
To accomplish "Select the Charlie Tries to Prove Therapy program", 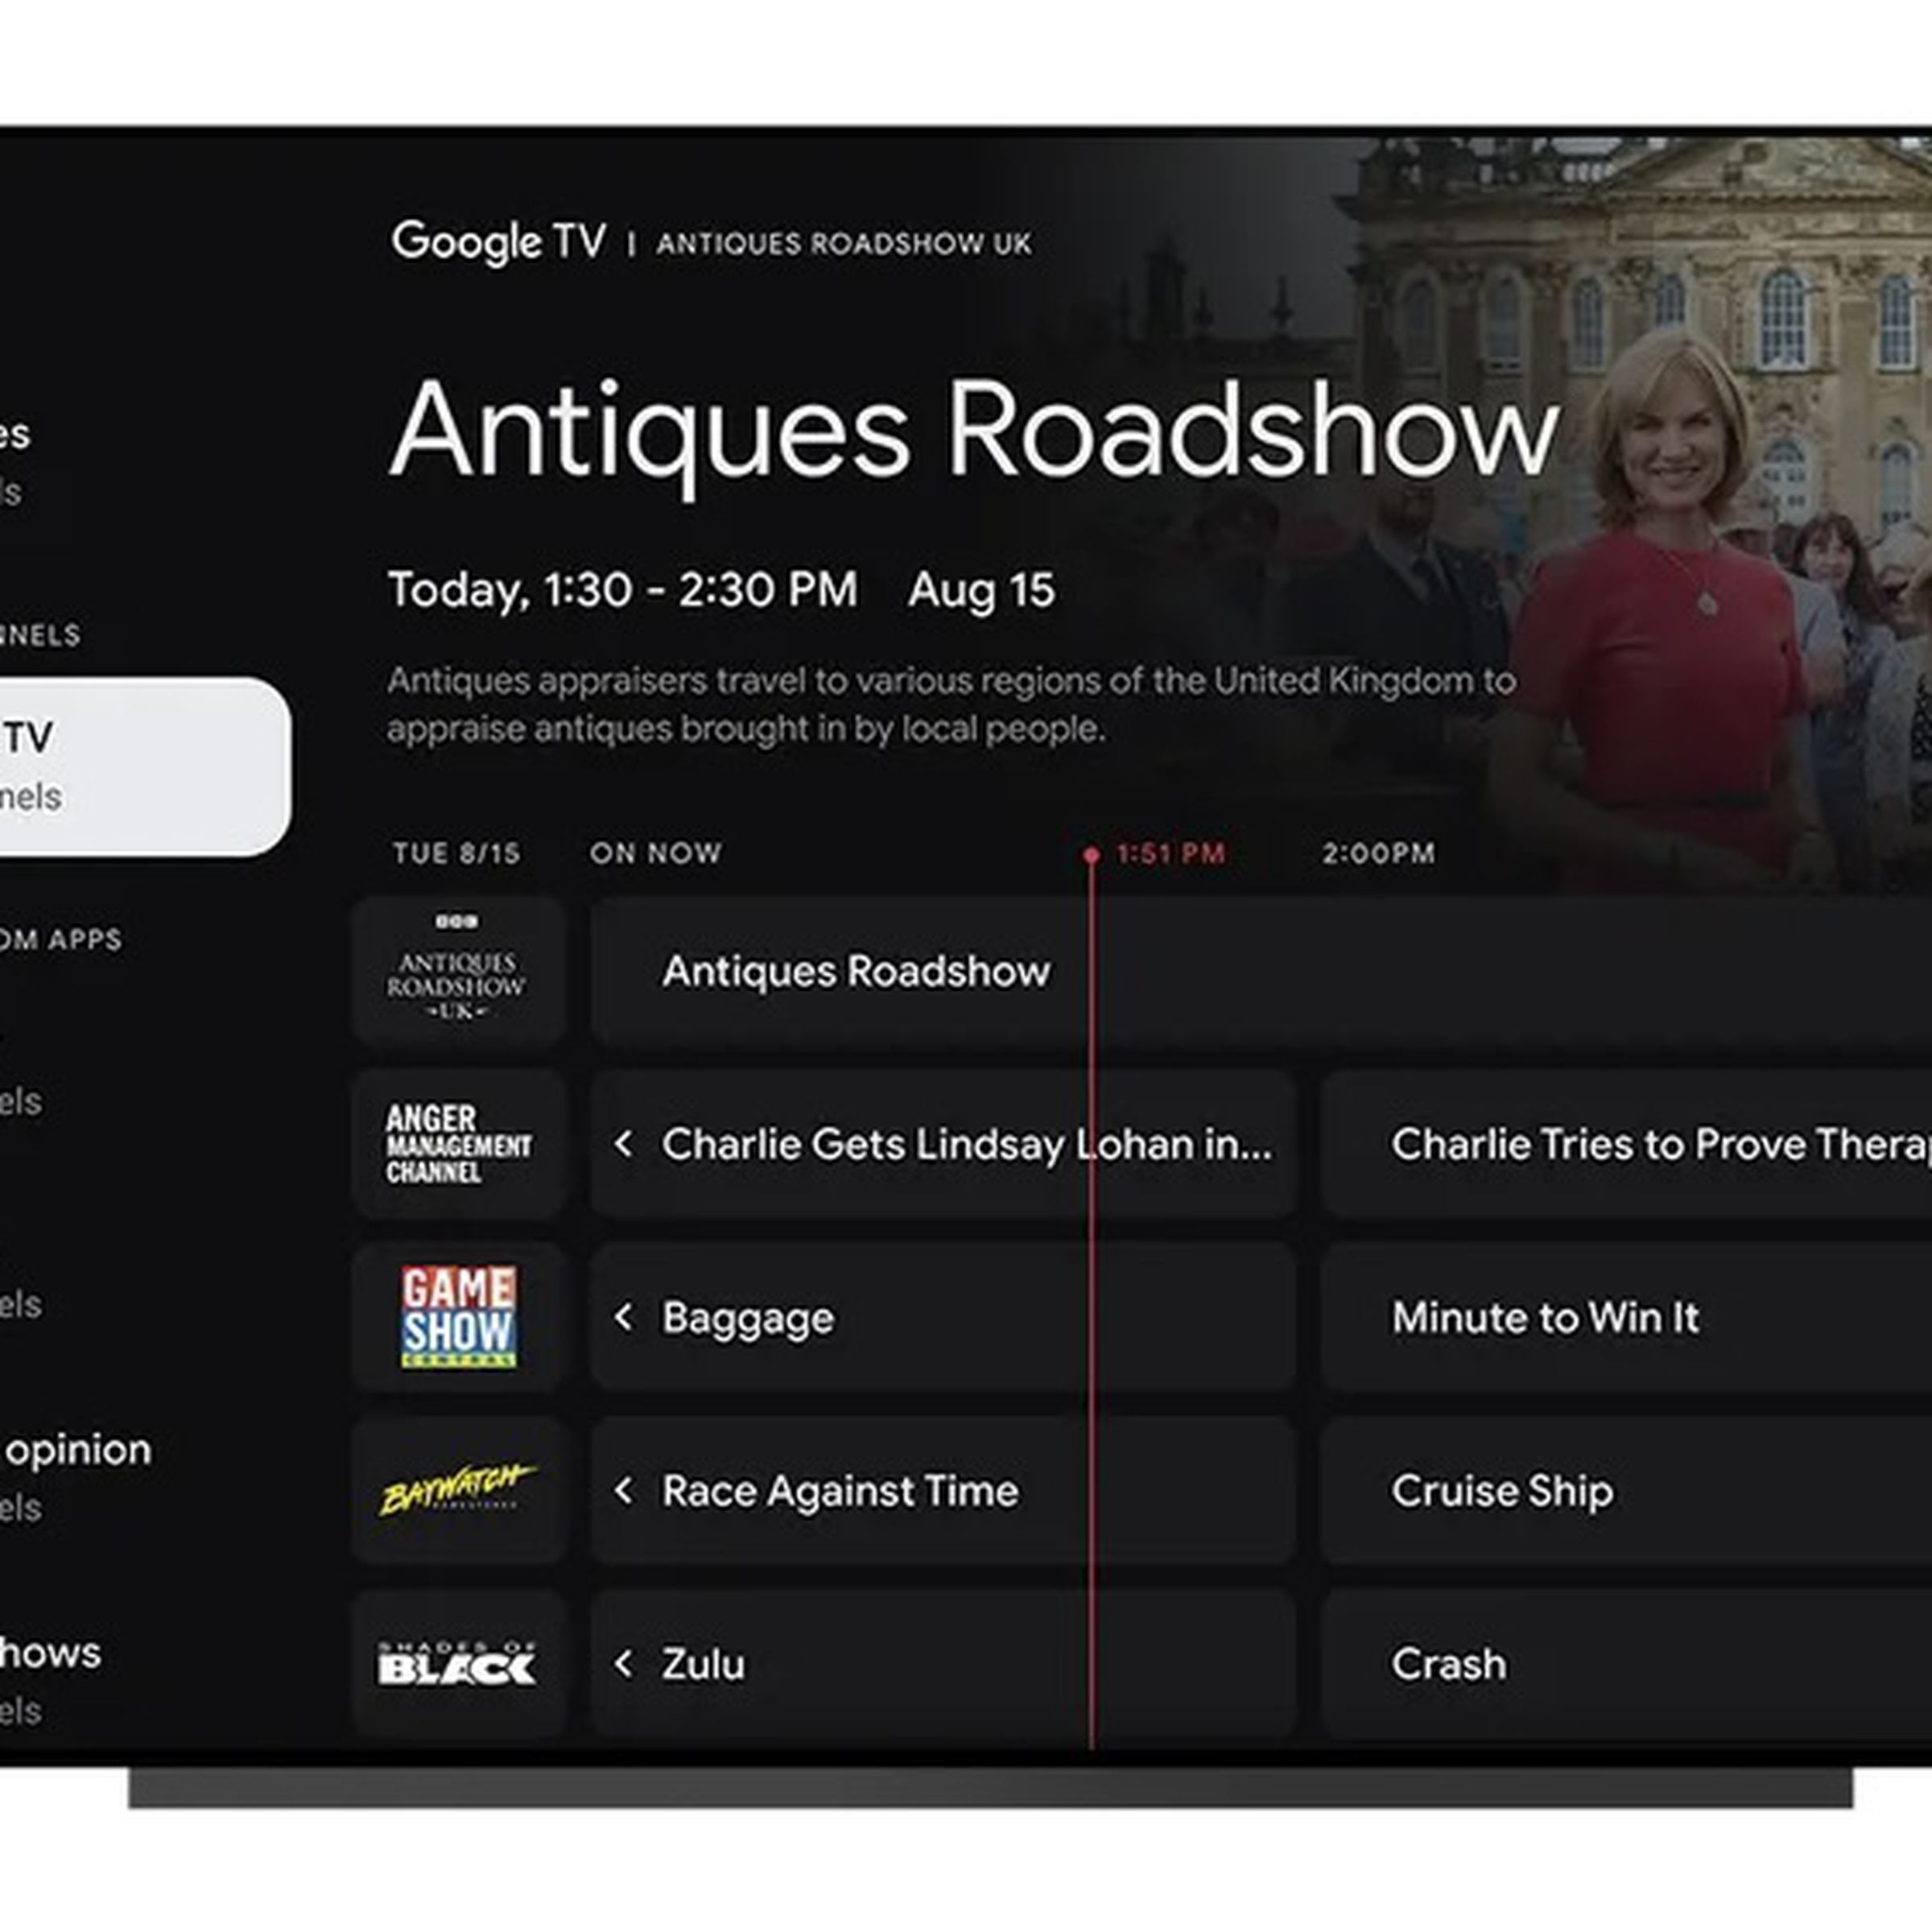I will [1626, 1144].
